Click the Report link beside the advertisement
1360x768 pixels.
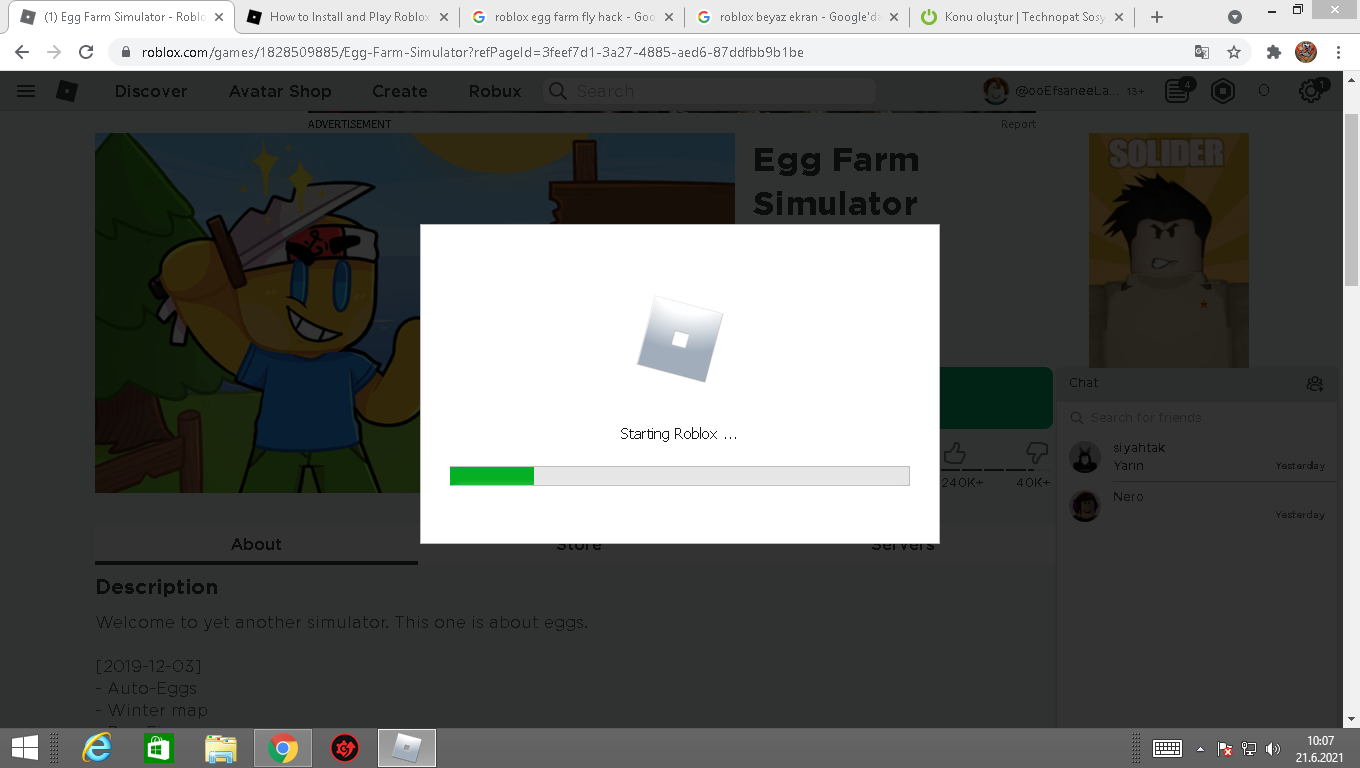(1018, 124)
